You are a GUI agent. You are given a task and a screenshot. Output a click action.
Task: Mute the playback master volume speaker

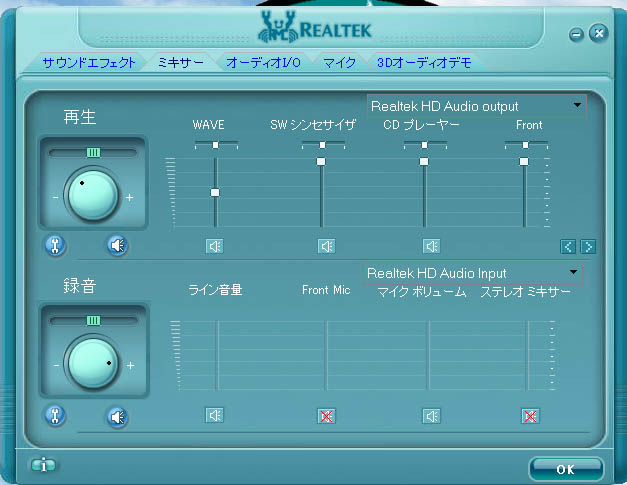118,245
